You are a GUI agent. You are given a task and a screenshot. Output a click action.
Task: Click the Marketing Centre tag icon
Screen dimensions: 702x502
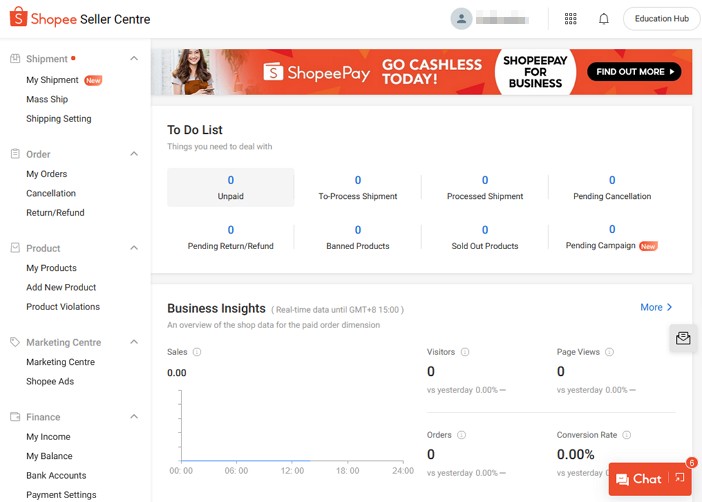click(15, 342)
